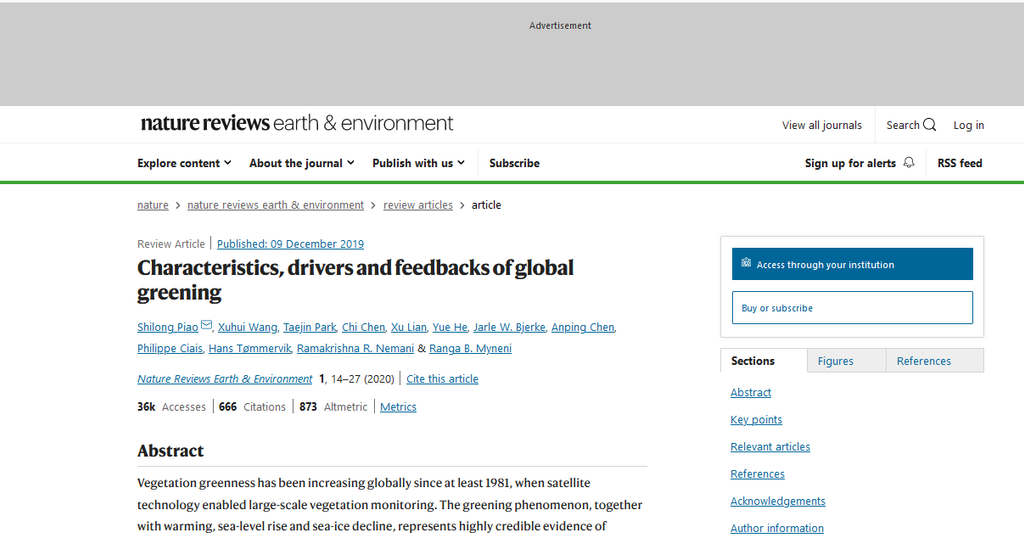Click the Subscribe menu item
The width and height of the screenshot is (1024, 538).
514,163
